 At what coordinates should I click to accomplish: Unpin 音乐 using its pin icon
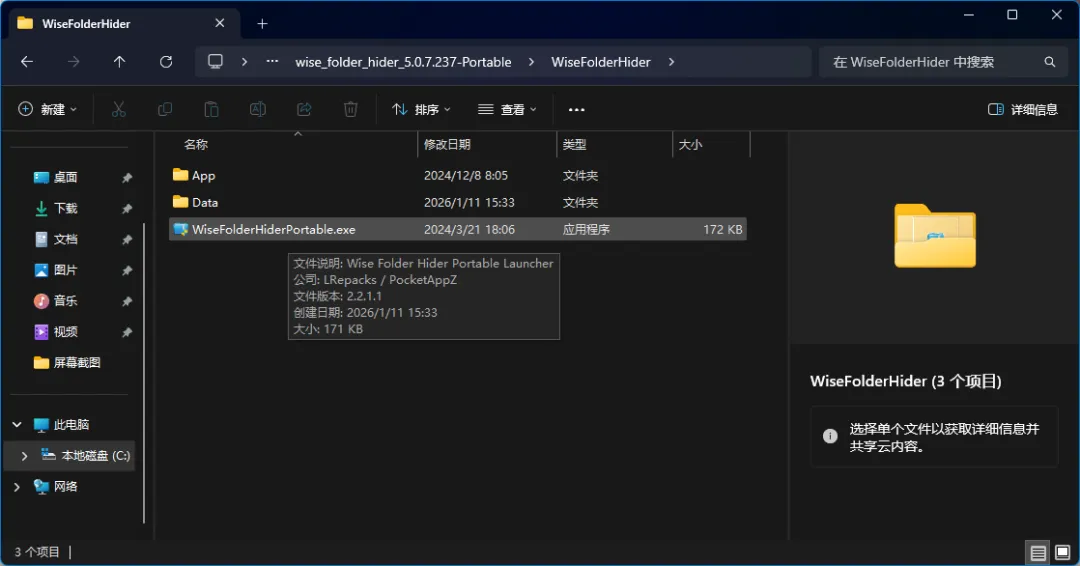pyautogui.click(x=127, y=302)
